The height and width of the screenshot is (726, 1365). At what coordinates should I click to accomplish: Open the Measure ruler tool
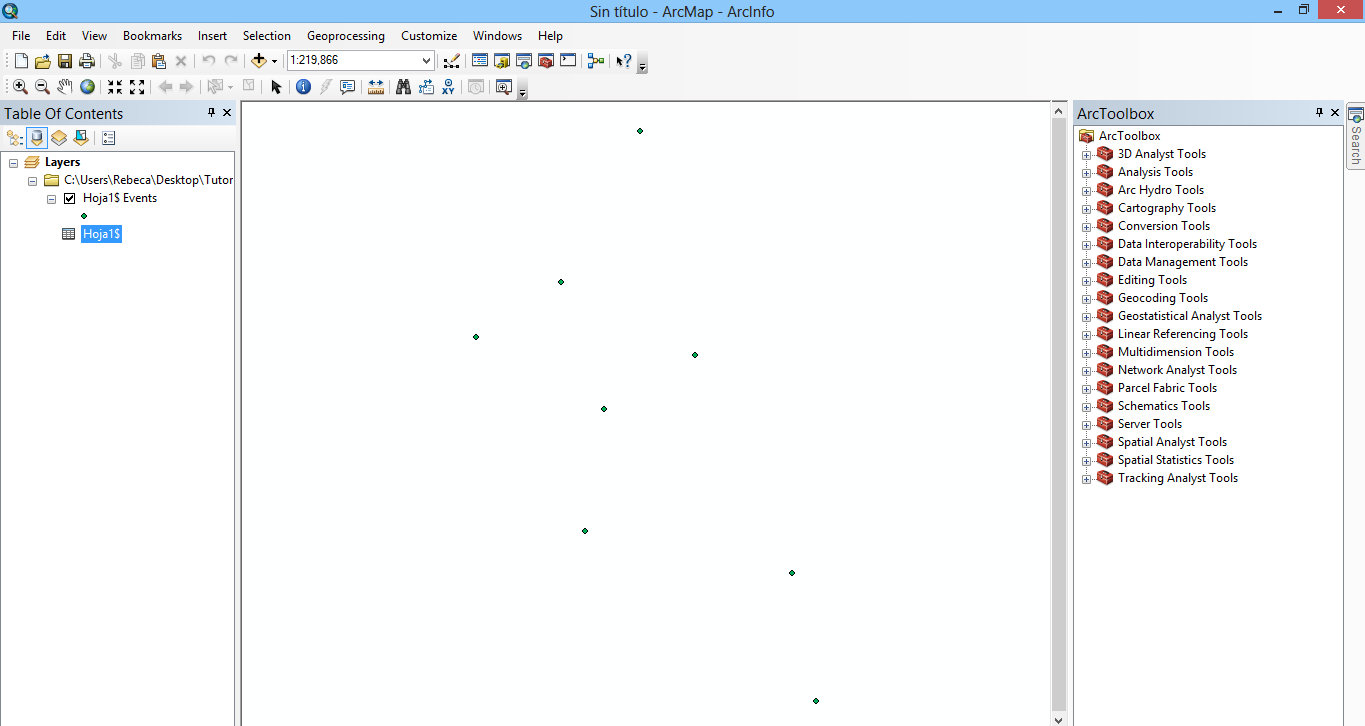click(x=376, y=87)
